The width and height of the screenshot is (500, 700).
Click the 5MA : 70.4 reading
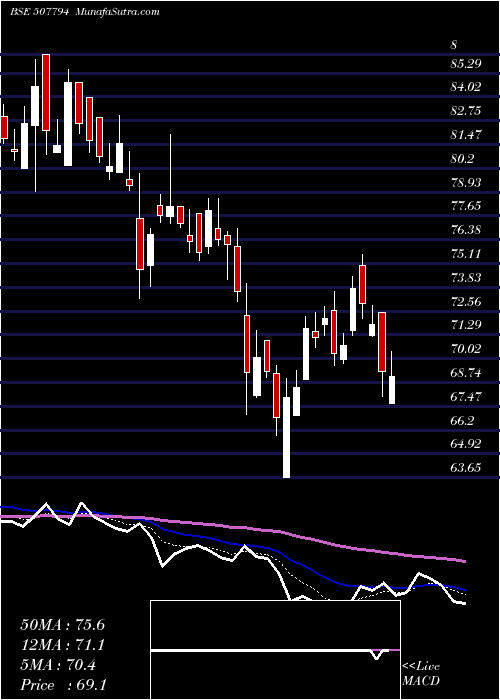[x=58, y=665]
